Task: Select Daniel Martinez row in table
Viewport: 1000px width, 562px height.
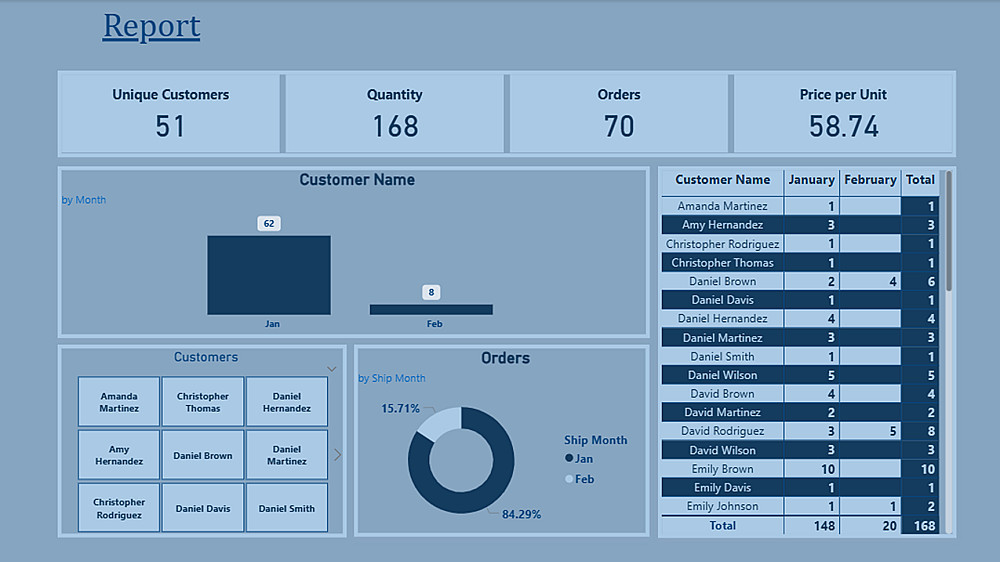Action: pyautogui.click(x=800, y=337)
